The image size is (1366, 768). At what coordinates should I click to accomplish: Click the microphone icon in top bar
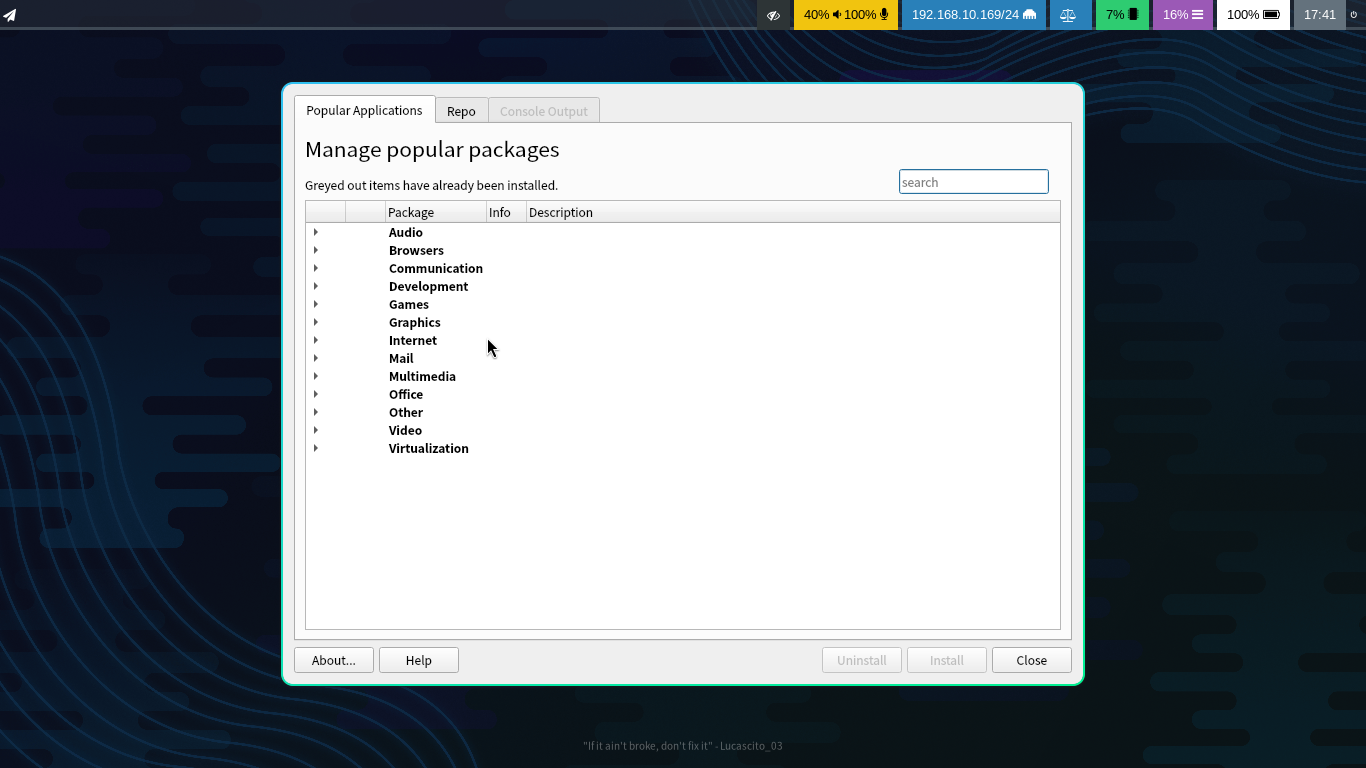tap(884, 15)
